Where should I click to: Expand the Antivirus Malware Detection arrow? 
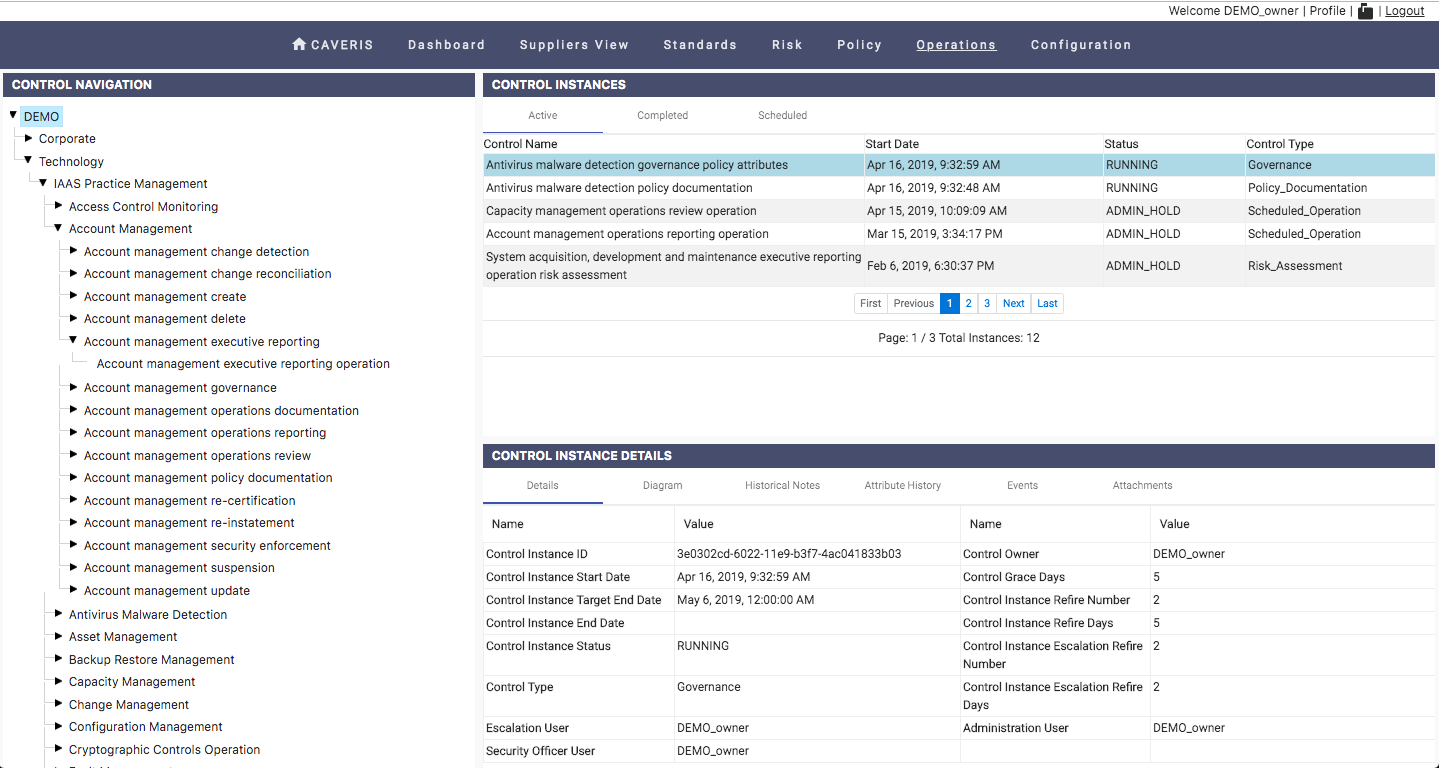pyautogui.click(x=58, y=614)
